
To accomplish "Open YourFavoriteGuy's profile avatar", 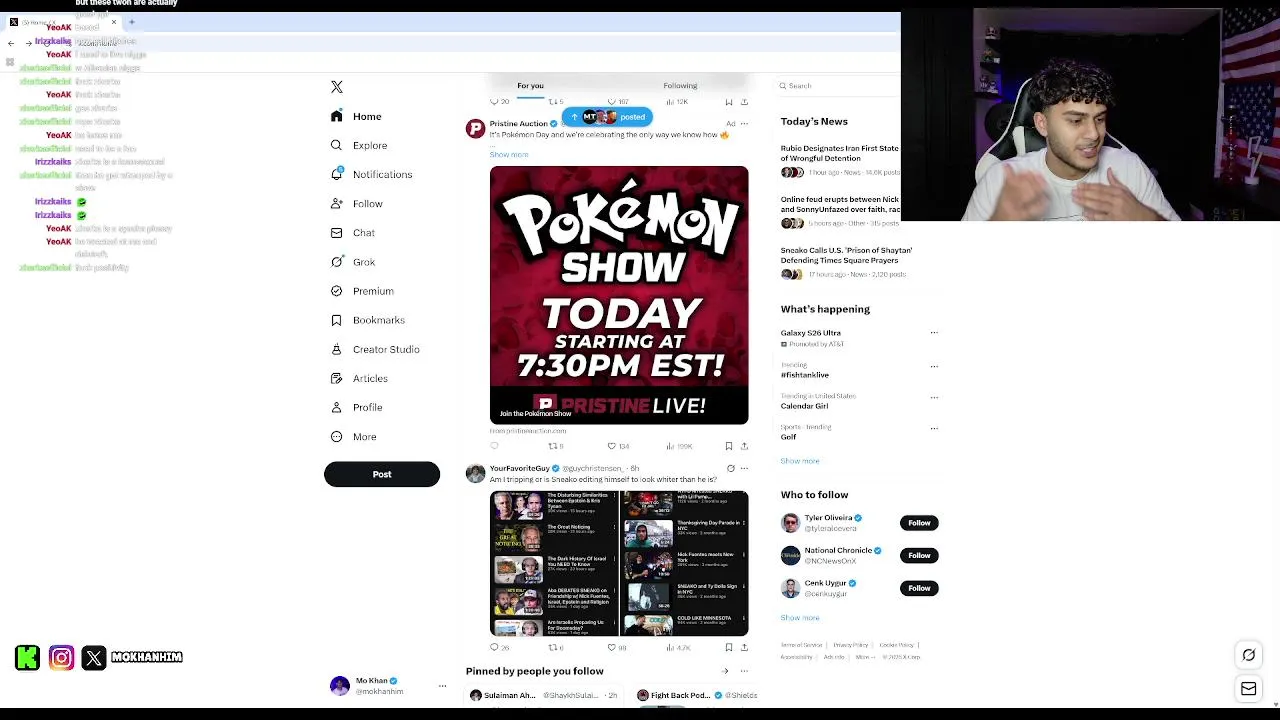I will click(x=476, y=474).
